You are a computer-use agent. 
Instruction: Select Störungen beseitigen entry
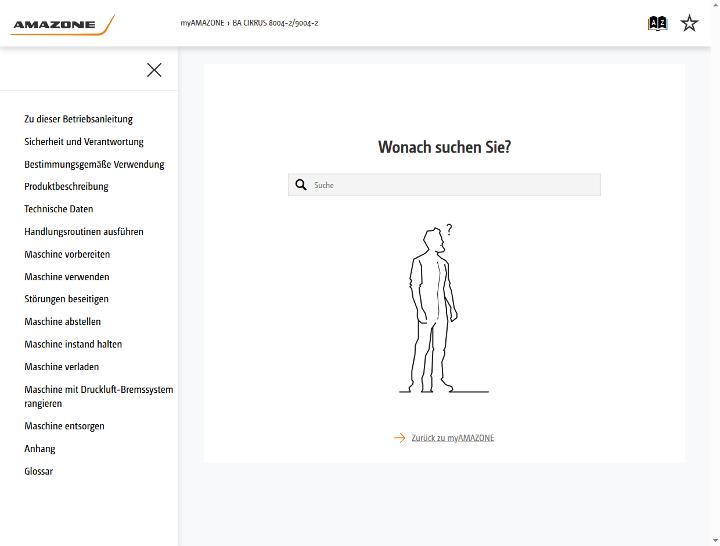point(66,299)
